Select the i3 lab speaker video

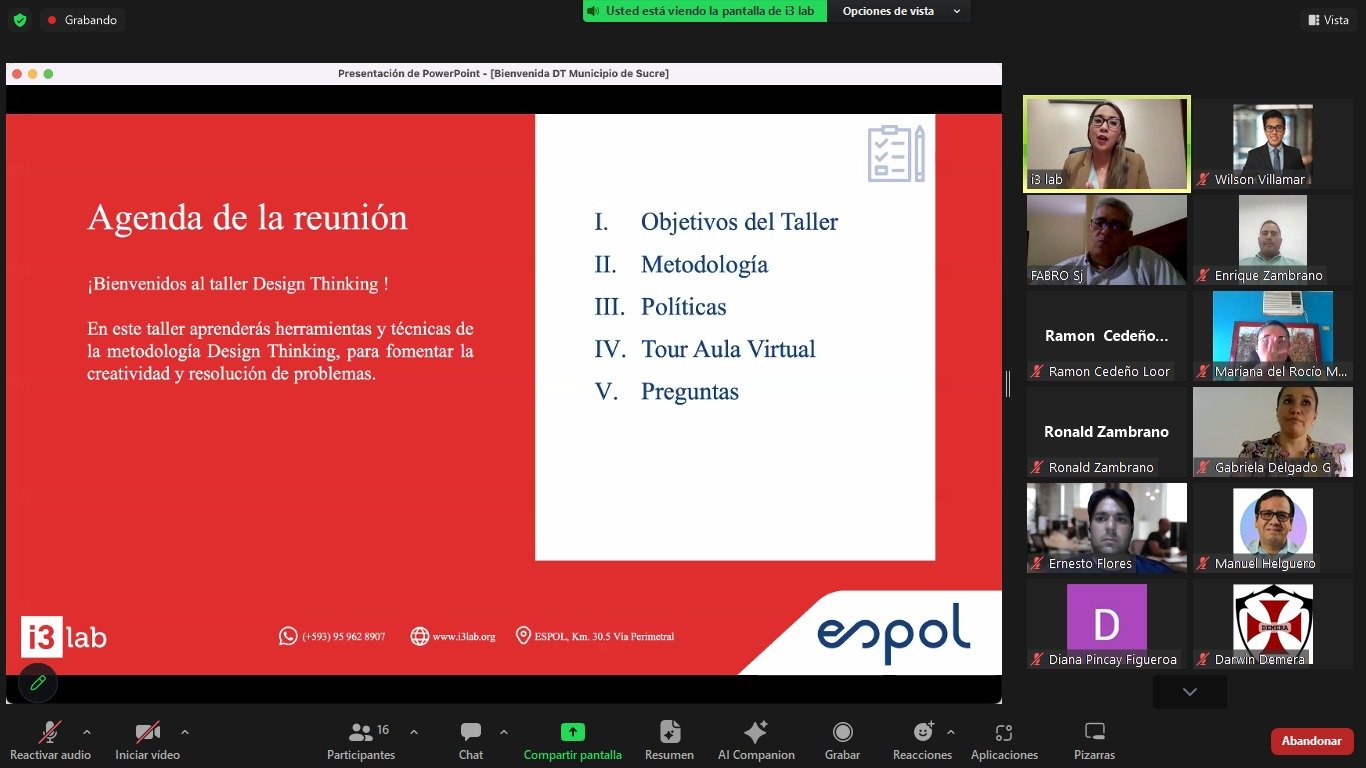[x=1107, y=143]
